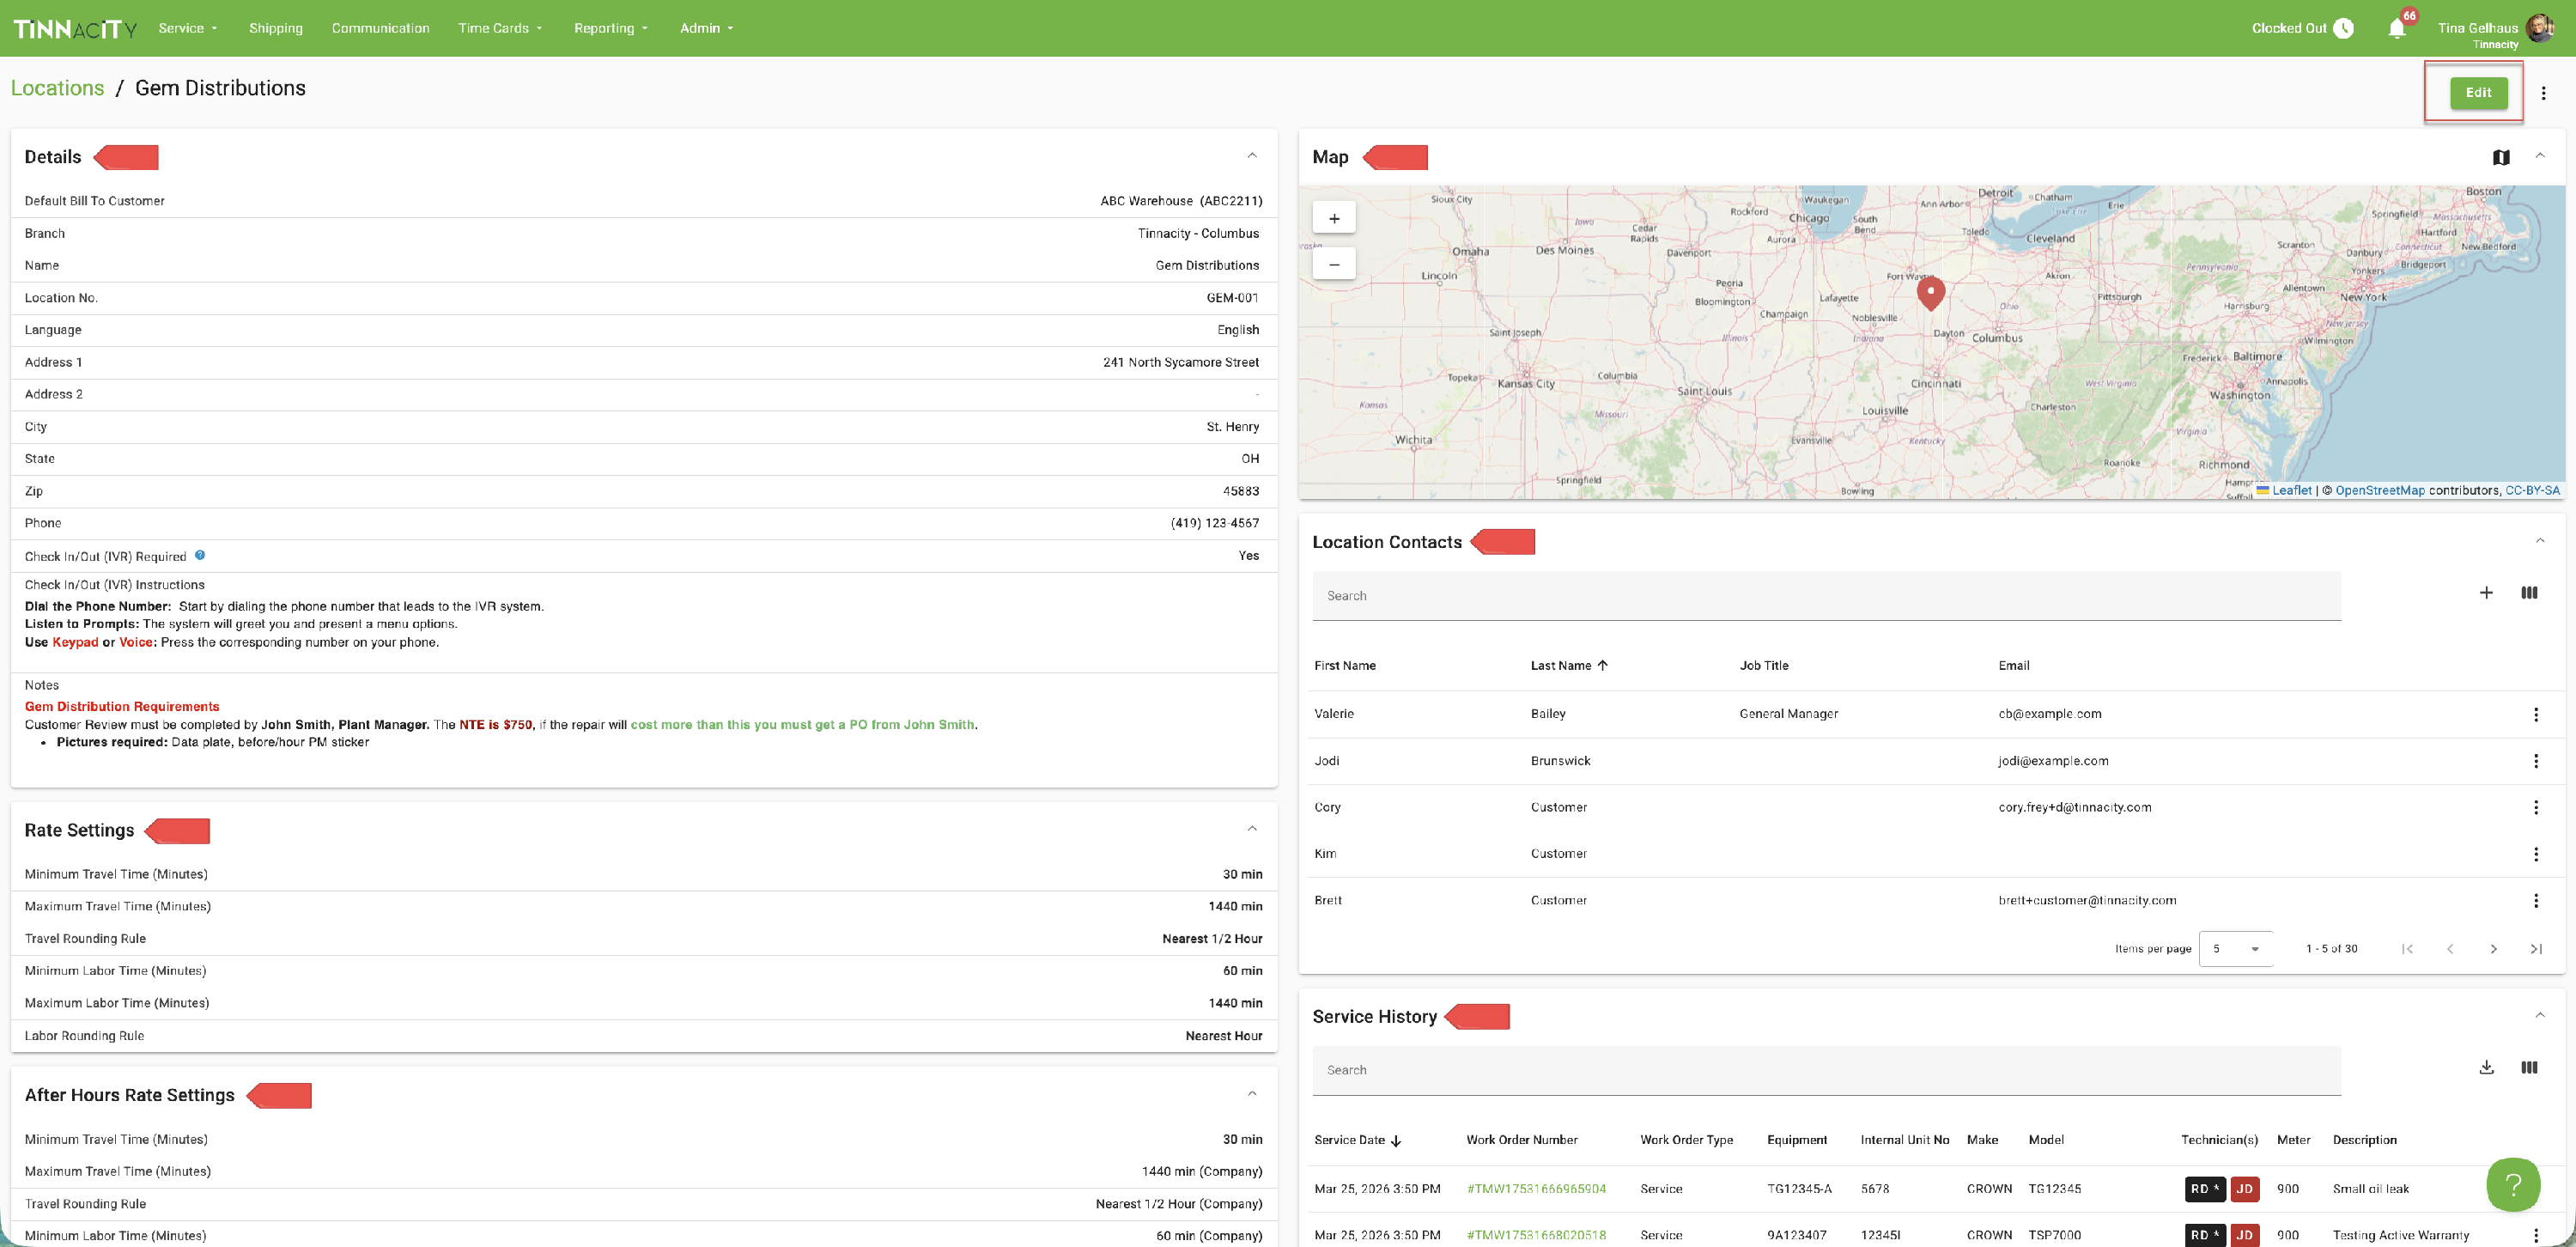Click the green Edit button

(2477, 93)
